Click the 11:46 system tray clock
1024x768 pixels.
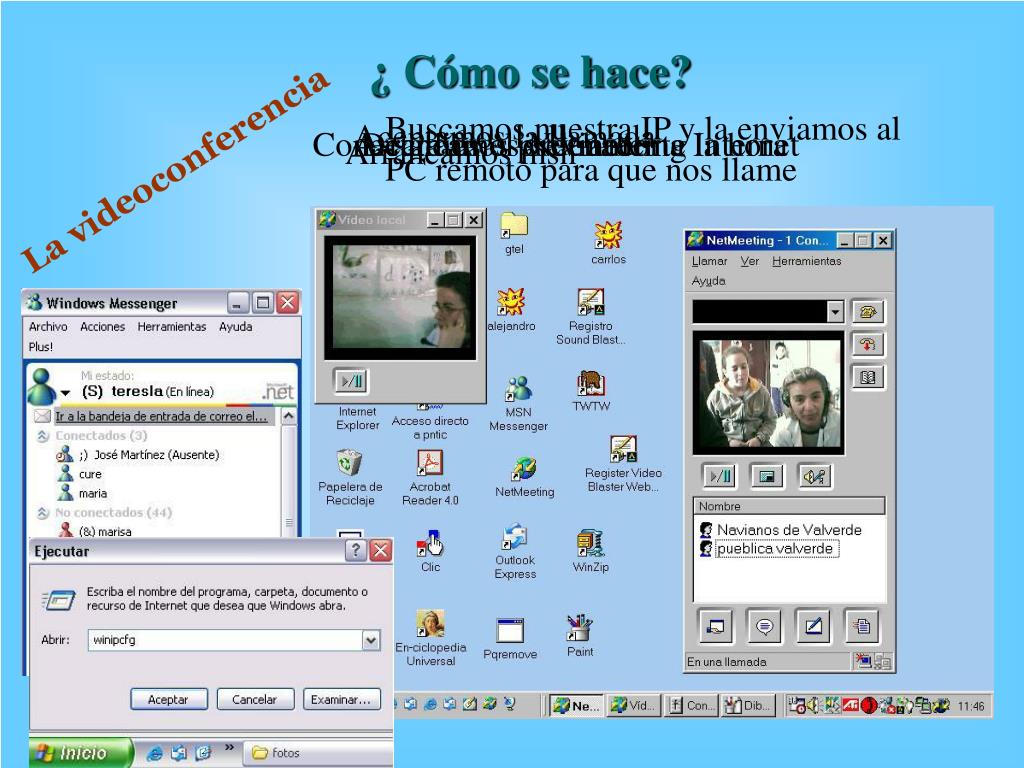pos(970,706)
